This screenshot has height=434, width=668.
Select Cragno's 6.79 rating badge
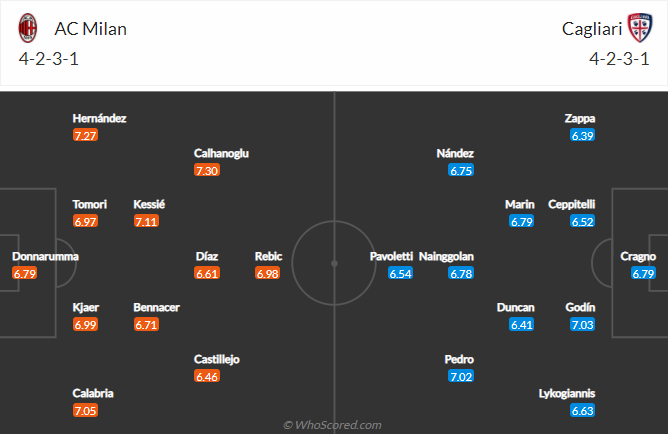tap(643, 273)
